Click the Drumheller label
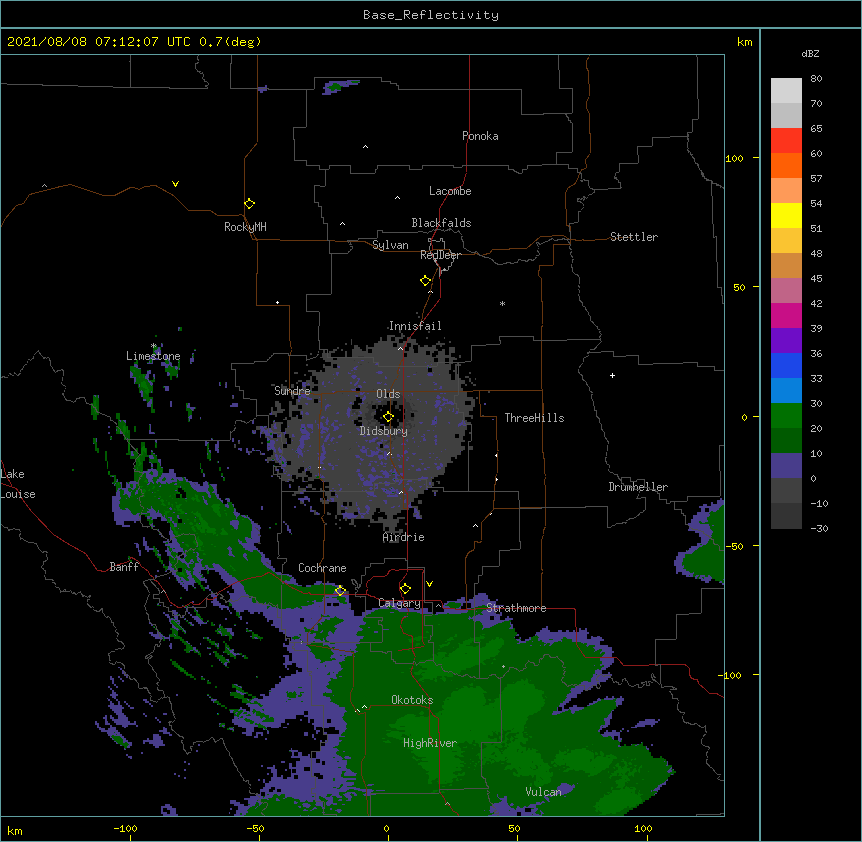Image resolution: width=862 pixels, height=842 pixels. (638, 487)
